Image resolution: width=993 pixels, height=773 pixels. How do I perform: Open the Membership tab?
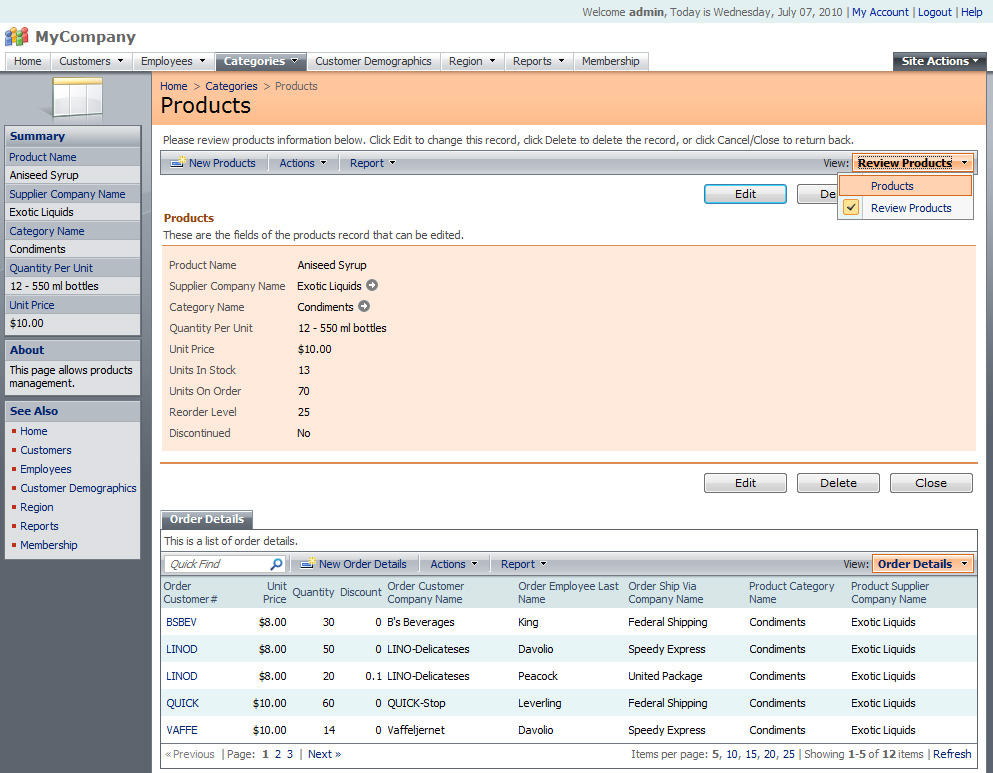coord(610,61)
